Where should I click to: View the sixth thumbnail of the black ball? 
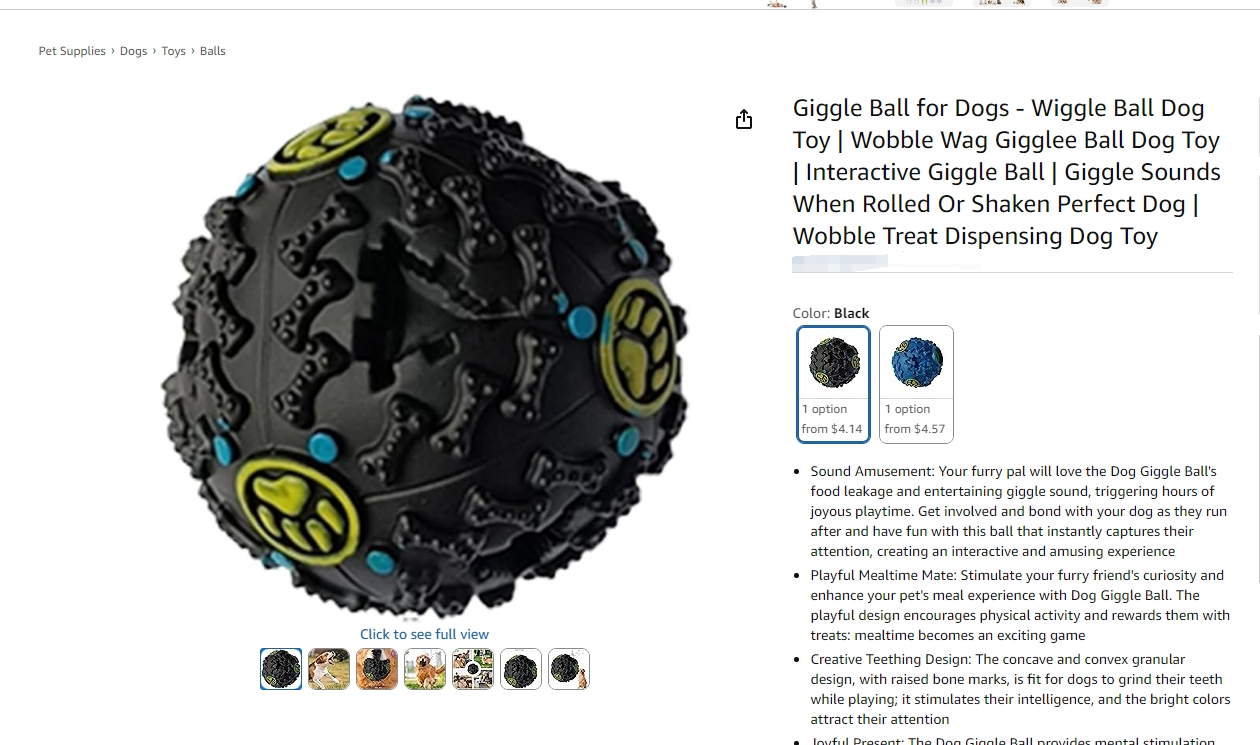click(521, 669)
